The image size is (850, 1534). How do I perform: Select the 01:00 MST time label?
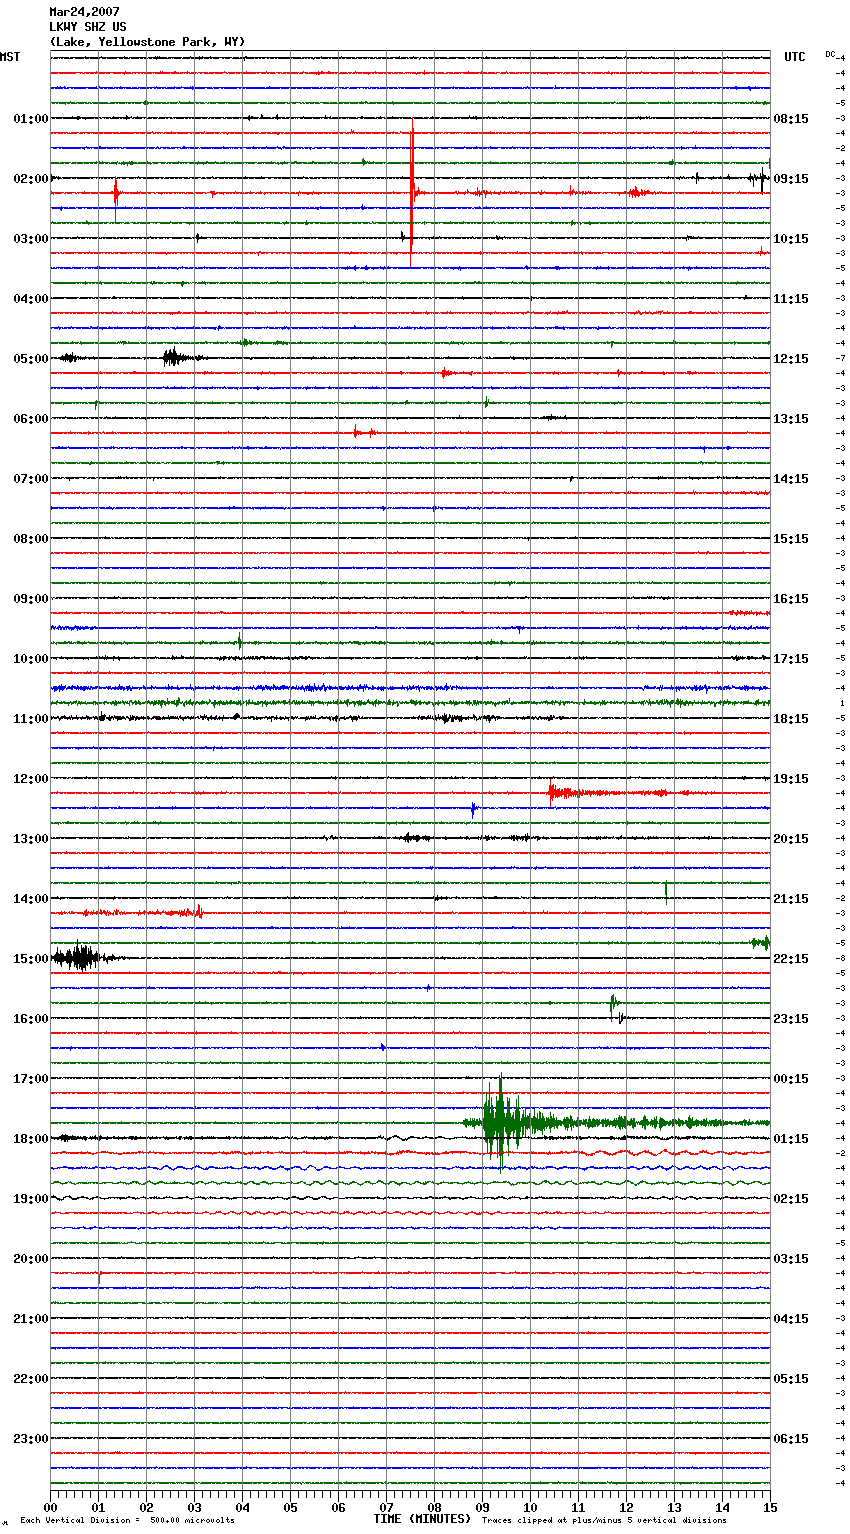pos(30,118)
